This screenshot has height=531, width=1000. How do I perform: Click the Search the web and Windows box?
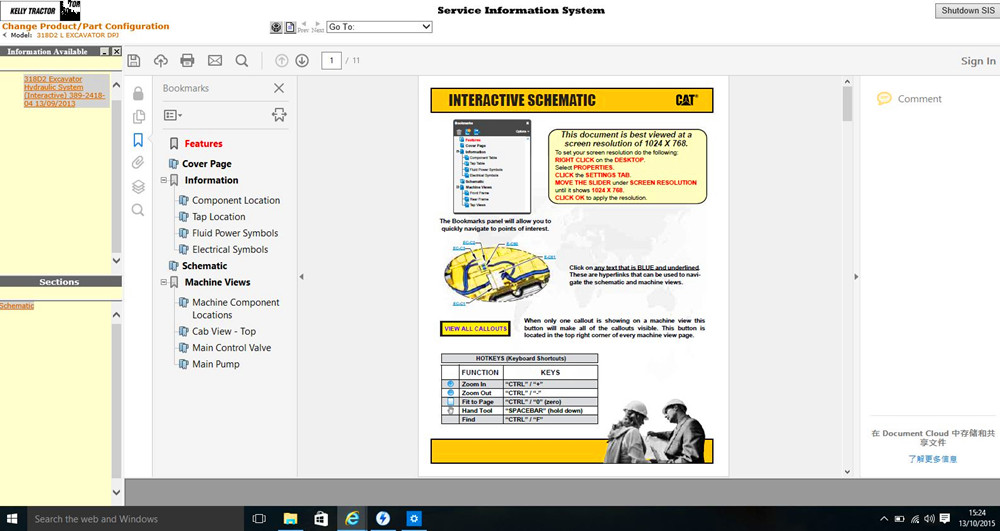(x=135, y=519)
